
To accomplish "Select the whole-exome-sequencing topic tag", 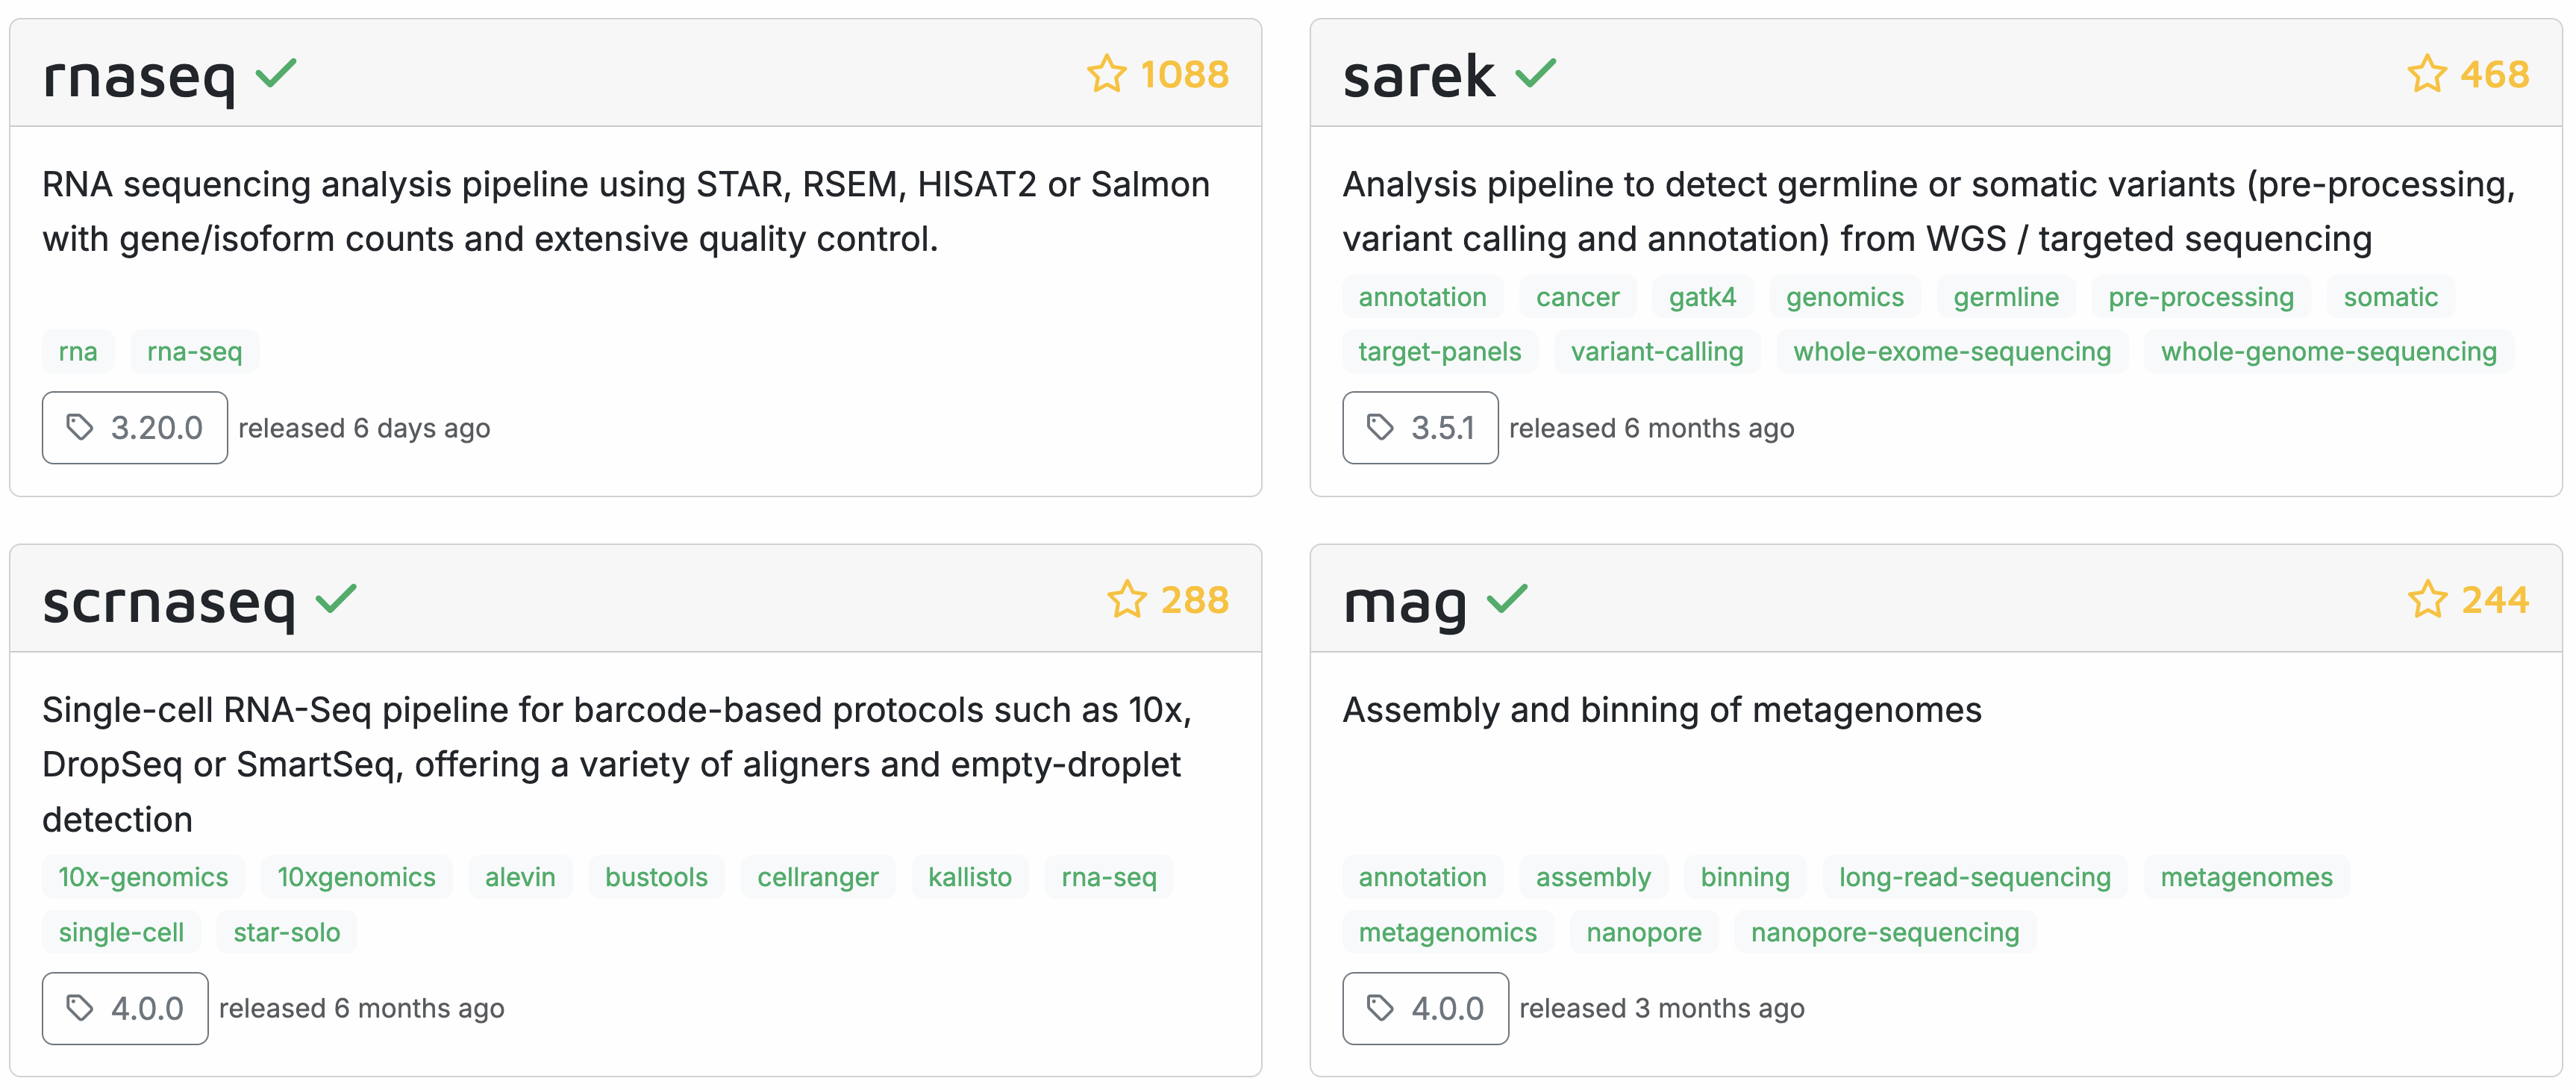I will 1952,352.
